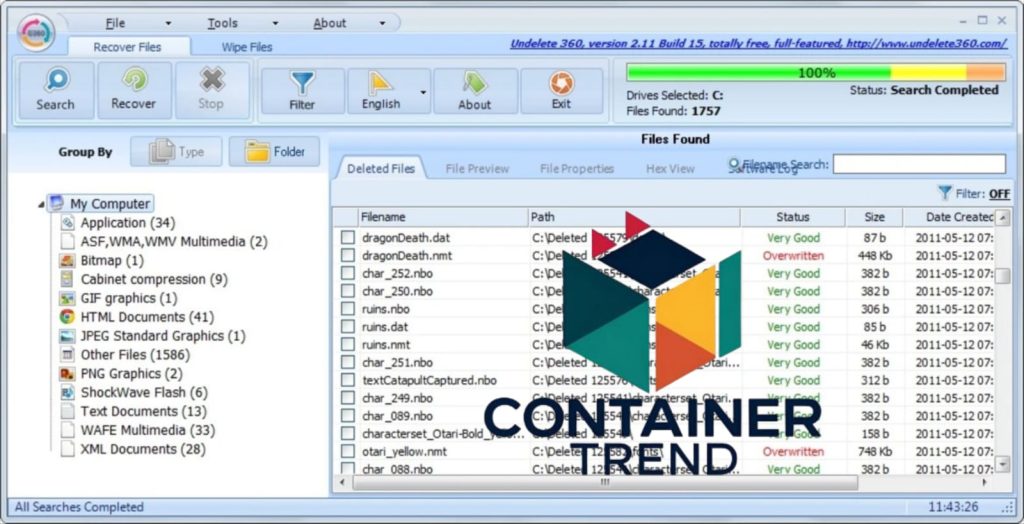Sort by the Status column header
Screen dimensions: 1024x524
(793, 217)
